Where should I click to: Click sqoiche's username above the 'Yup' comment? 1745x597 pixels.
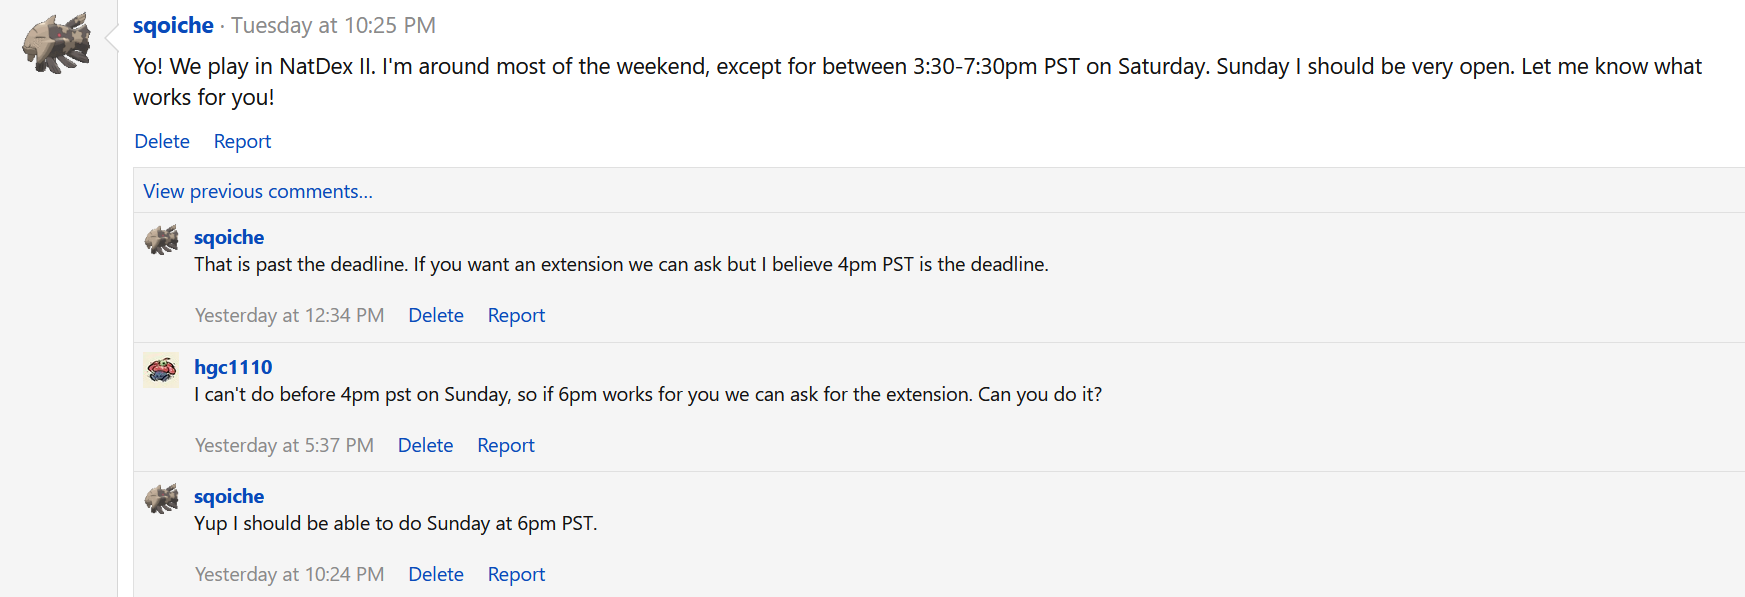229,496
